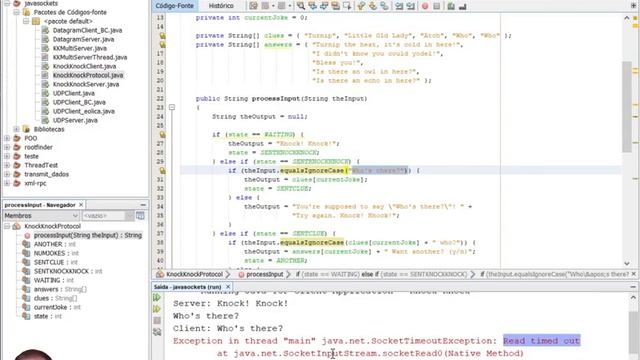Collapse the Pacotes de Códigos-fonte node
The height and width of the screenshot is (360, 640).
click(x=17, y=12)
